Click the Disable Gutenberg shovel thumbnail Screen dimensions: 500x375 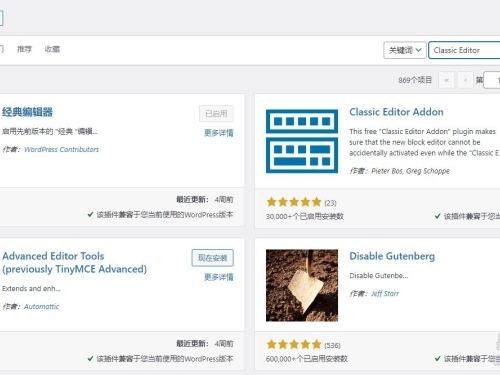coord(302,285)
